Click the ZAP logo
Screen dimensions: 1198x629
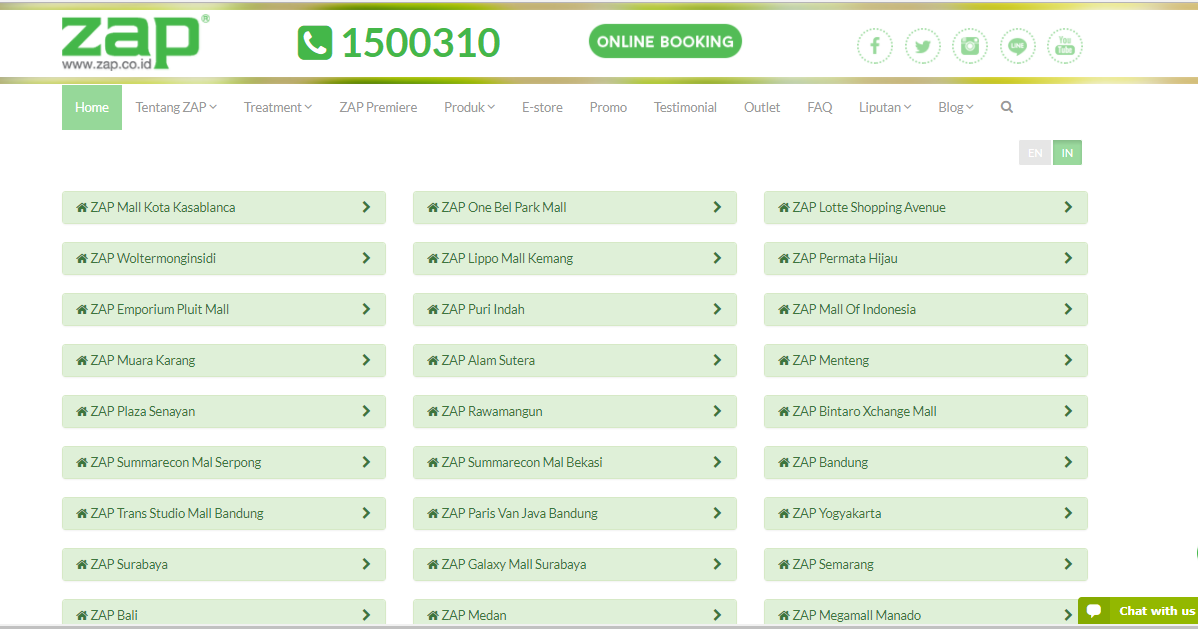[x=135, y=43]
